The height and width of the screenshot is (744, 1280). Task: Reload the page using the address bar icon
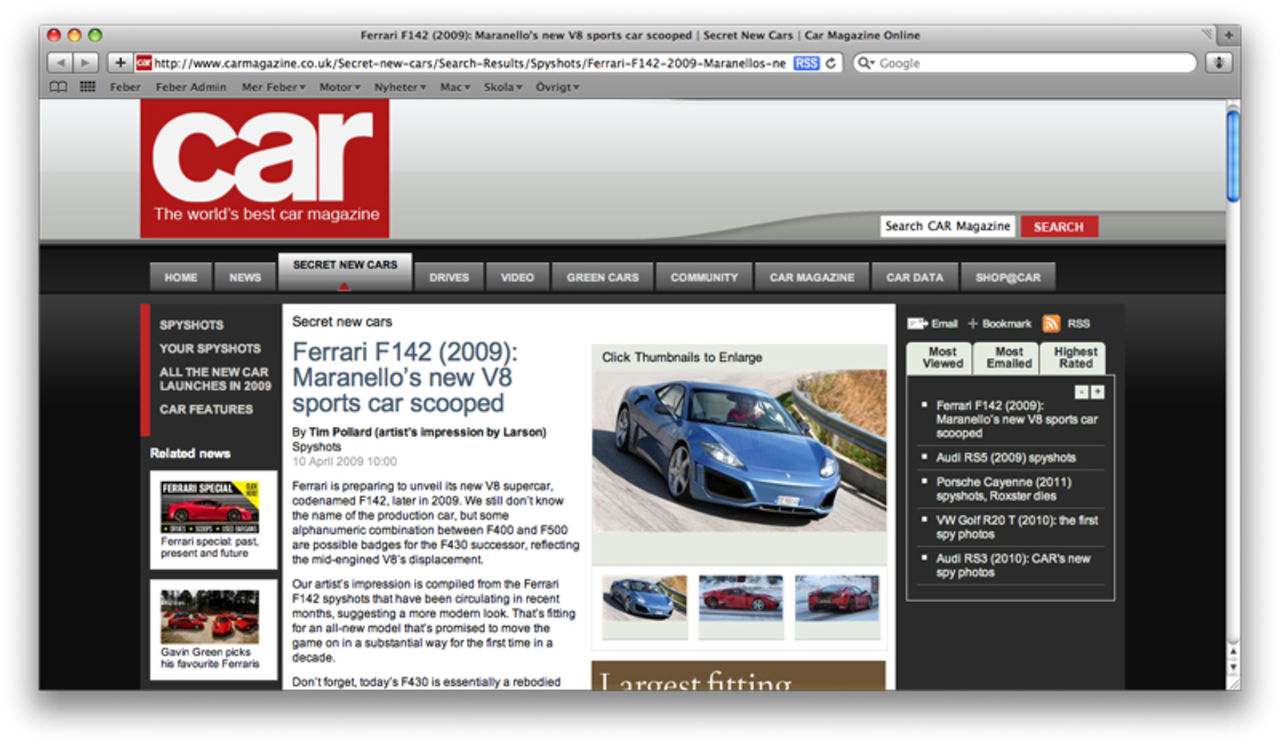tap(831, 62)
